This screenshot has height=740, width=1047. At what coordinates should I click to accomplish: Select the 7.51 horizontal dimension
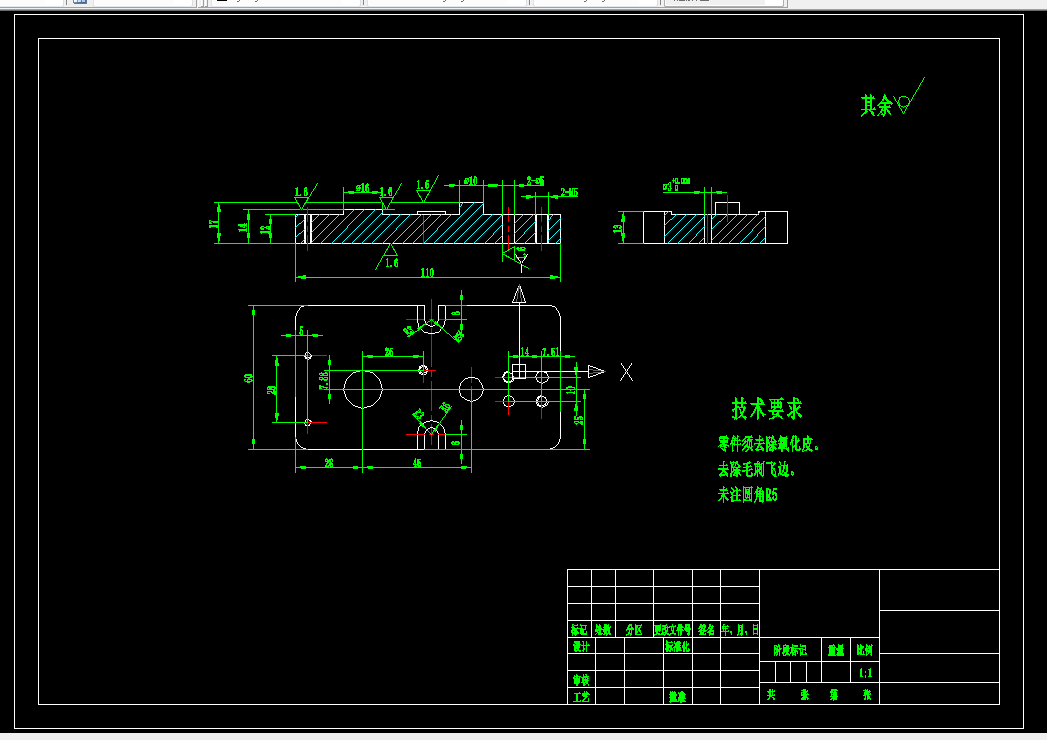551,351
